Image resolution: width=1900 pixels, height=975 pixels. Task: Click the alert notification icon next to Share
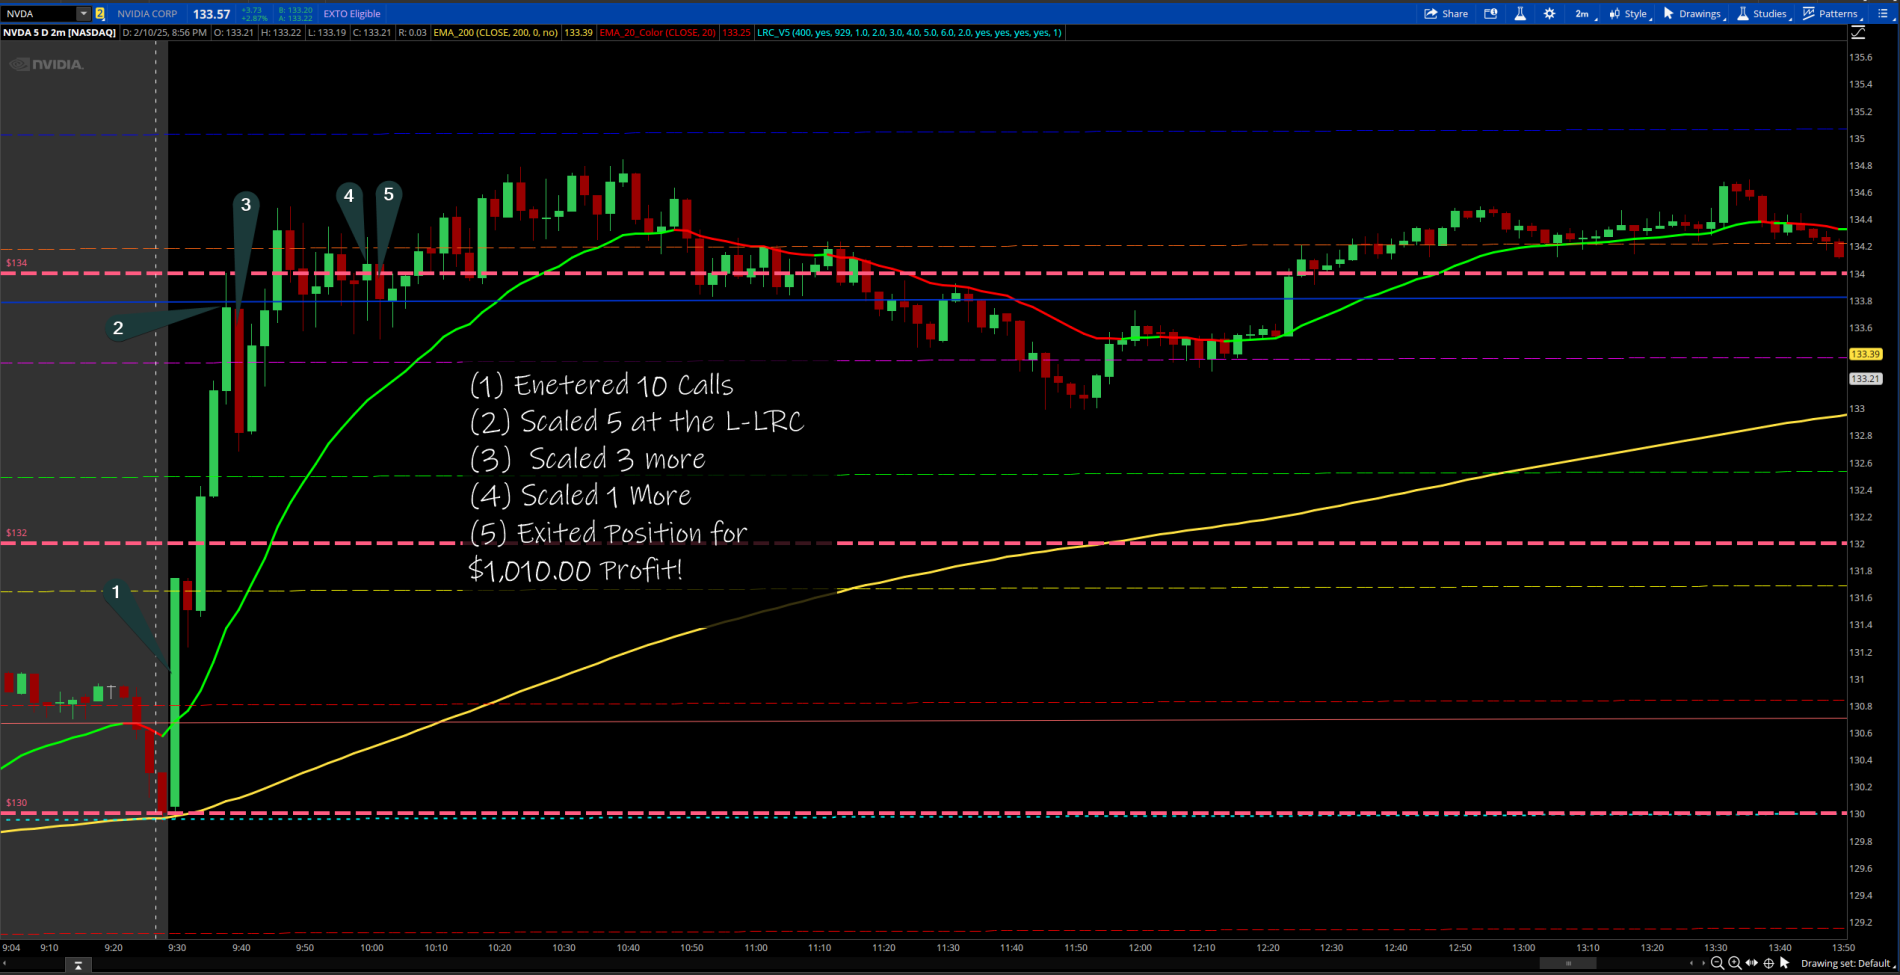click(x=1491, y=14)
